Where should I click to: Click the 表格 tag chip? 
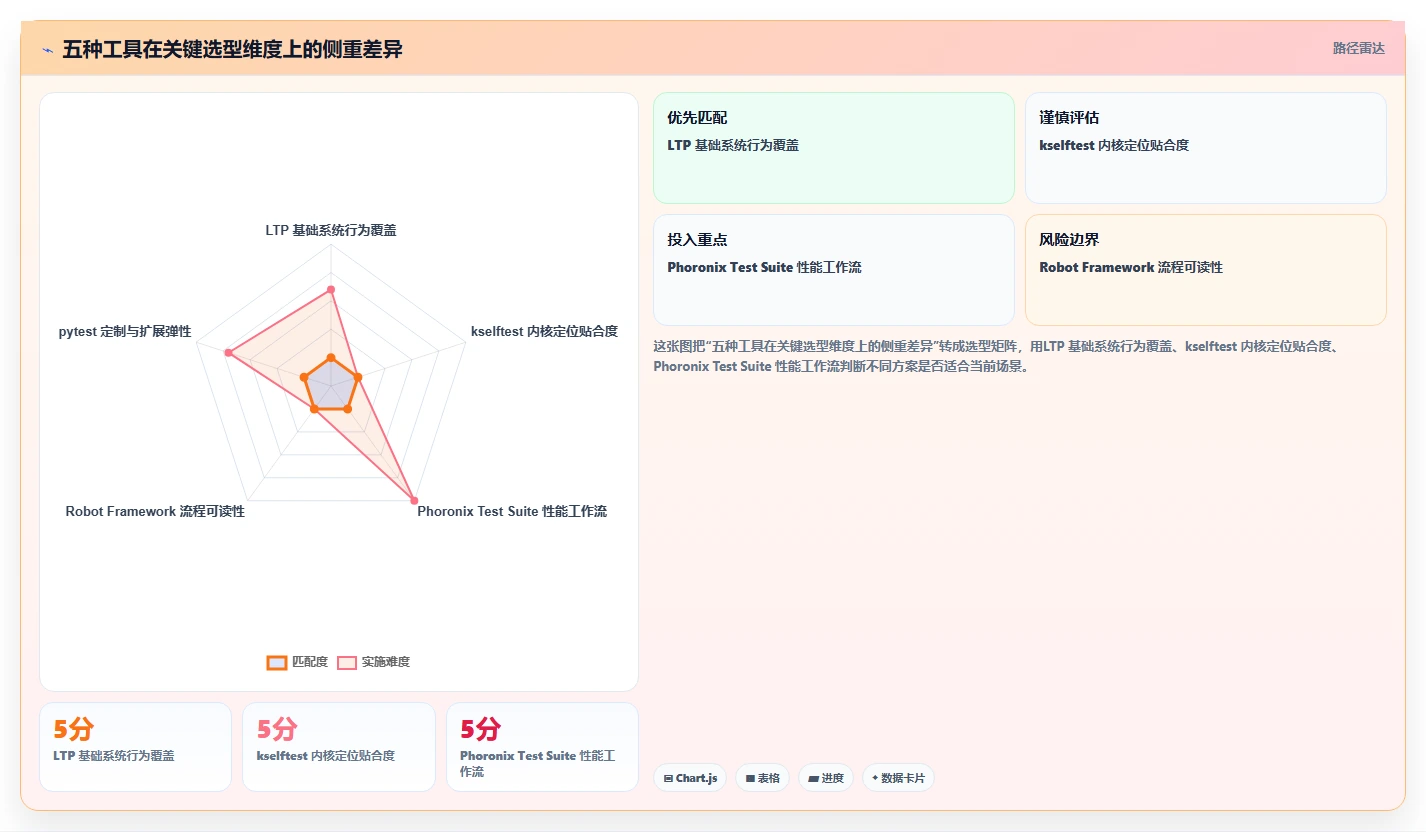762,778
